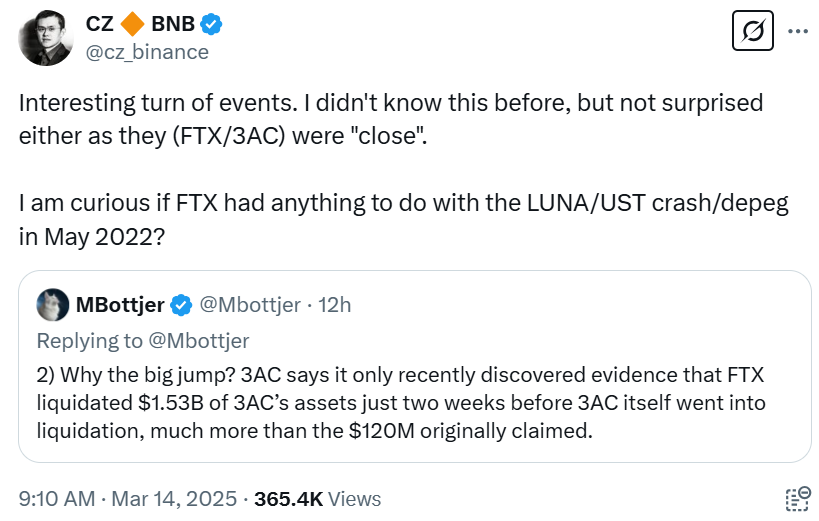Image resolution: width=819 pixels, height=521 pixels.
Task: Click CZ's blue verified badge
Action: pyautogui.click(x=211, y=24)
